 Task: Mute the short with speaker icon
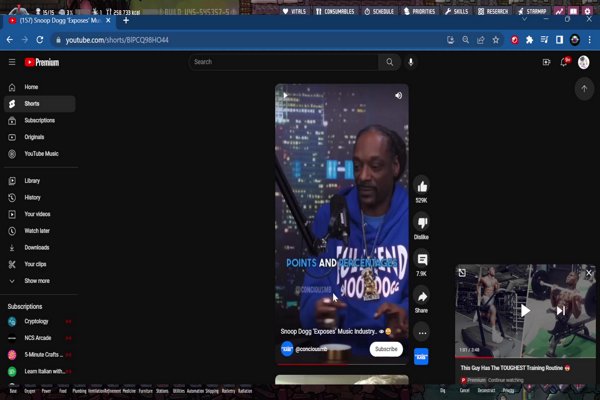(398, 95)
